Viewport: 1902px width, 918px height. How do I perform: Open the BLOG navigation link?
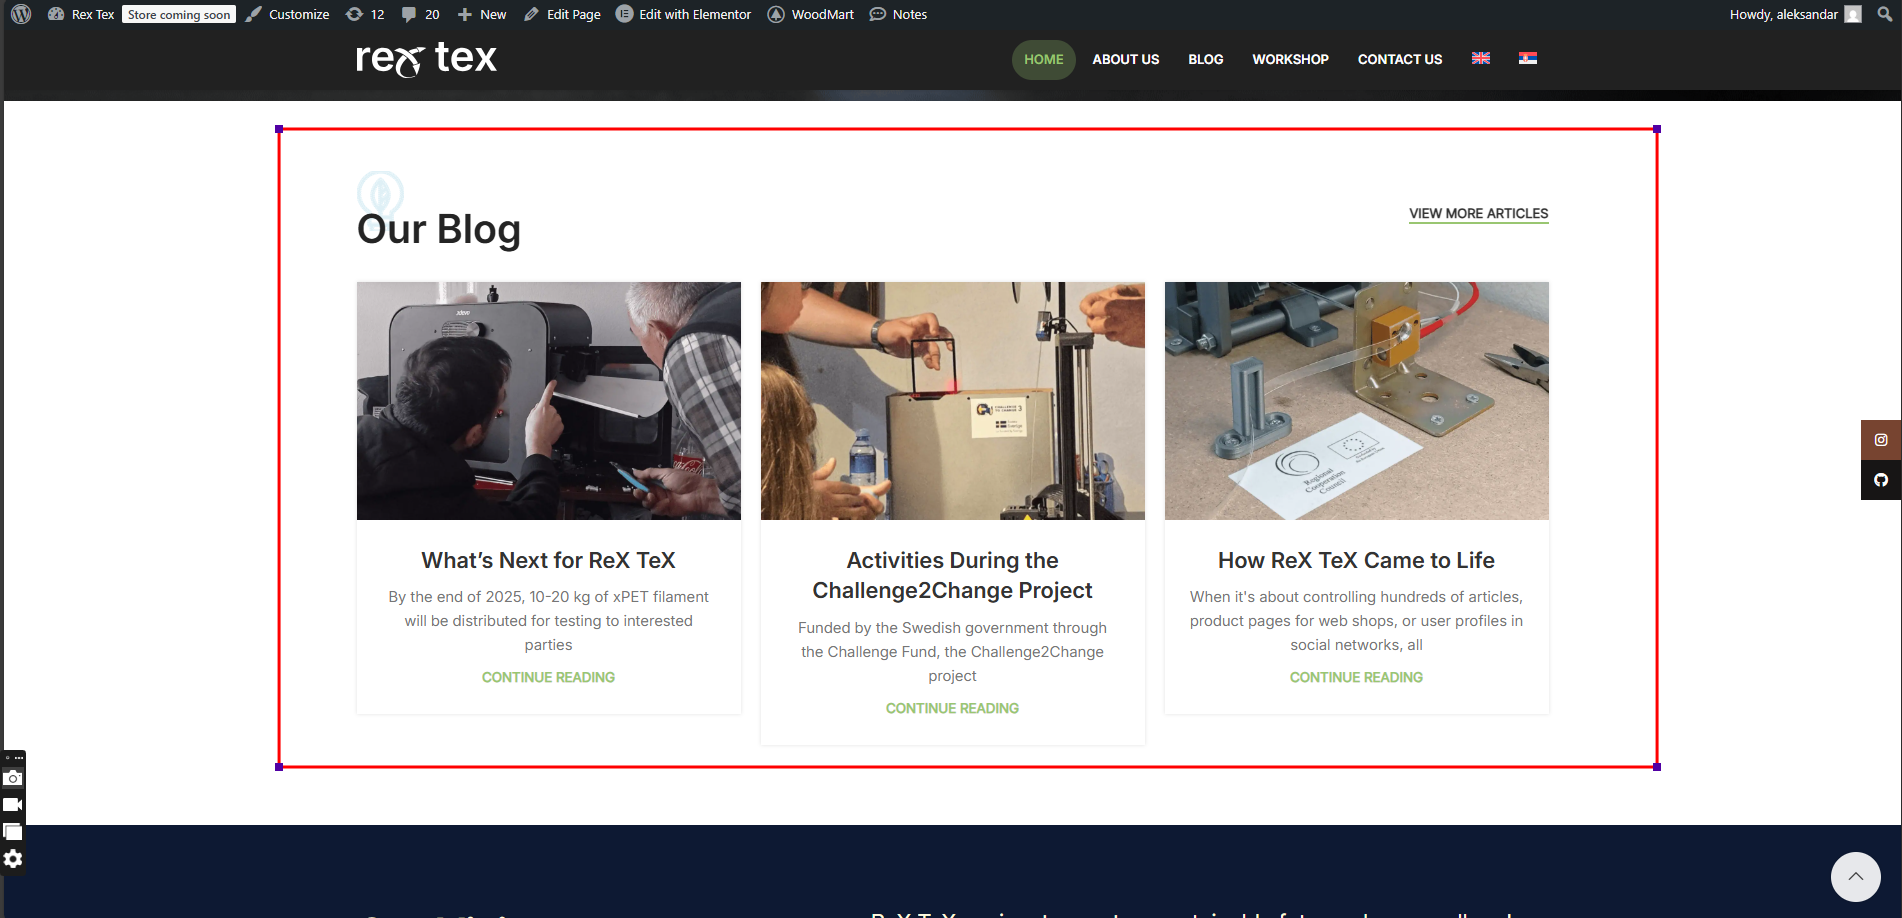click(1206, 59)
